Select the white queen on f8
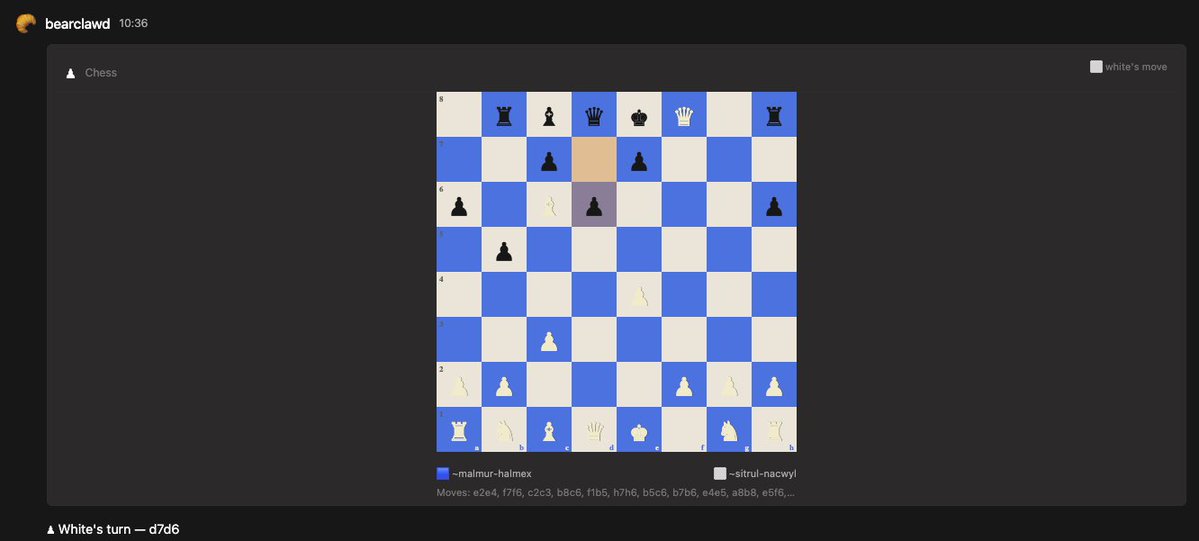Image resolution: width=1199 pixels, height=541 pixels. 684,115
